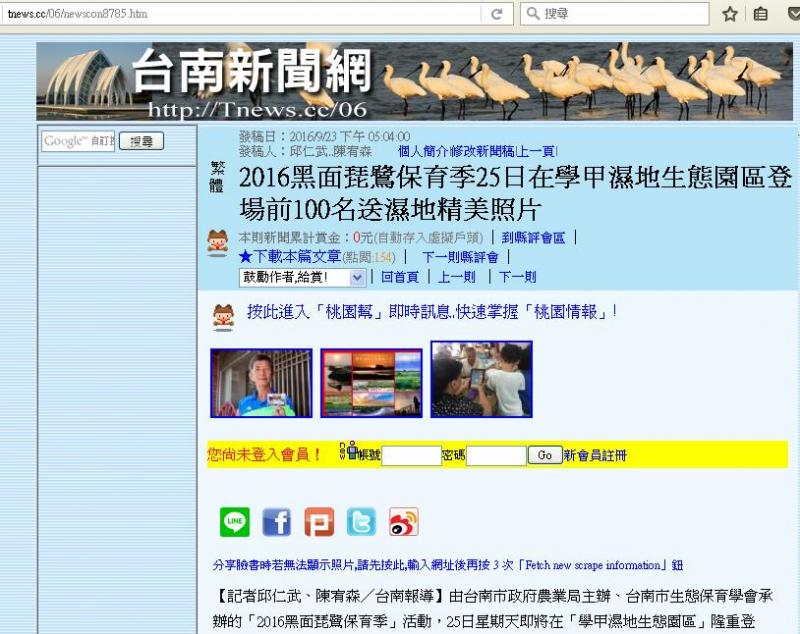
Task: Click the Go login button
Action: pyautogui.click(x=544, y=455)
